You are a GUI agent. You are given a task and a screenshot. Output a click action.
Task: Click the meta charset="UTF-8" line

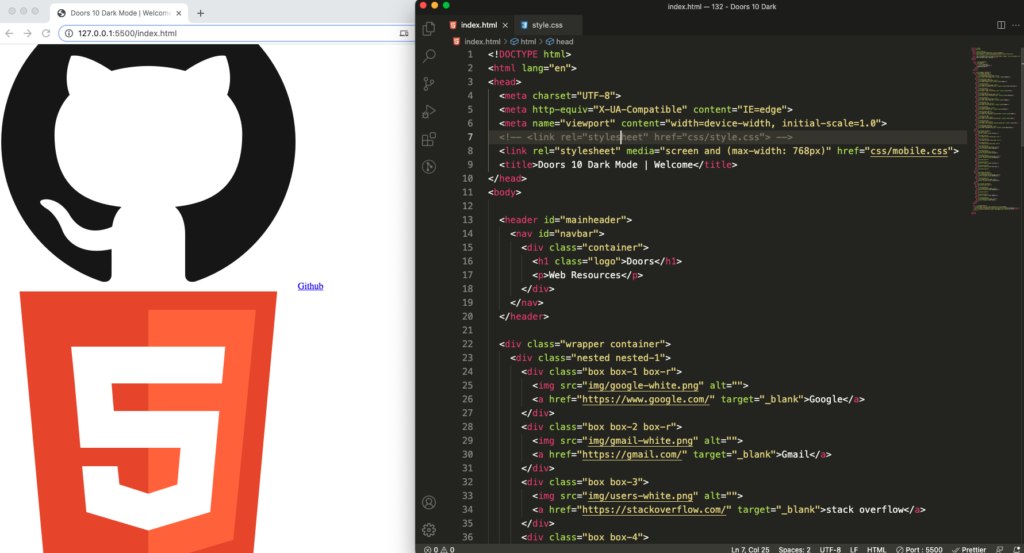[x=560, y=95]
